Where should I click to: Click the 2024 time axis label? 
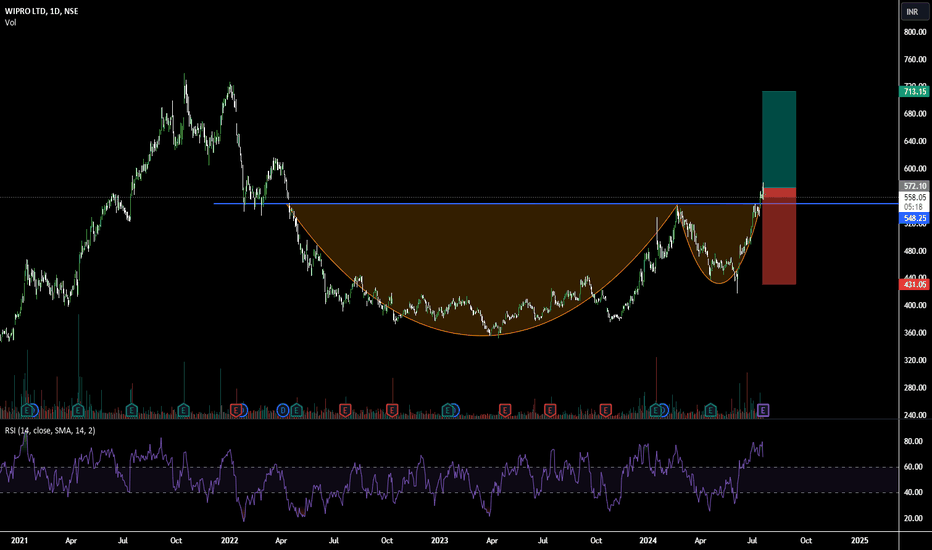tap(648, 540)
